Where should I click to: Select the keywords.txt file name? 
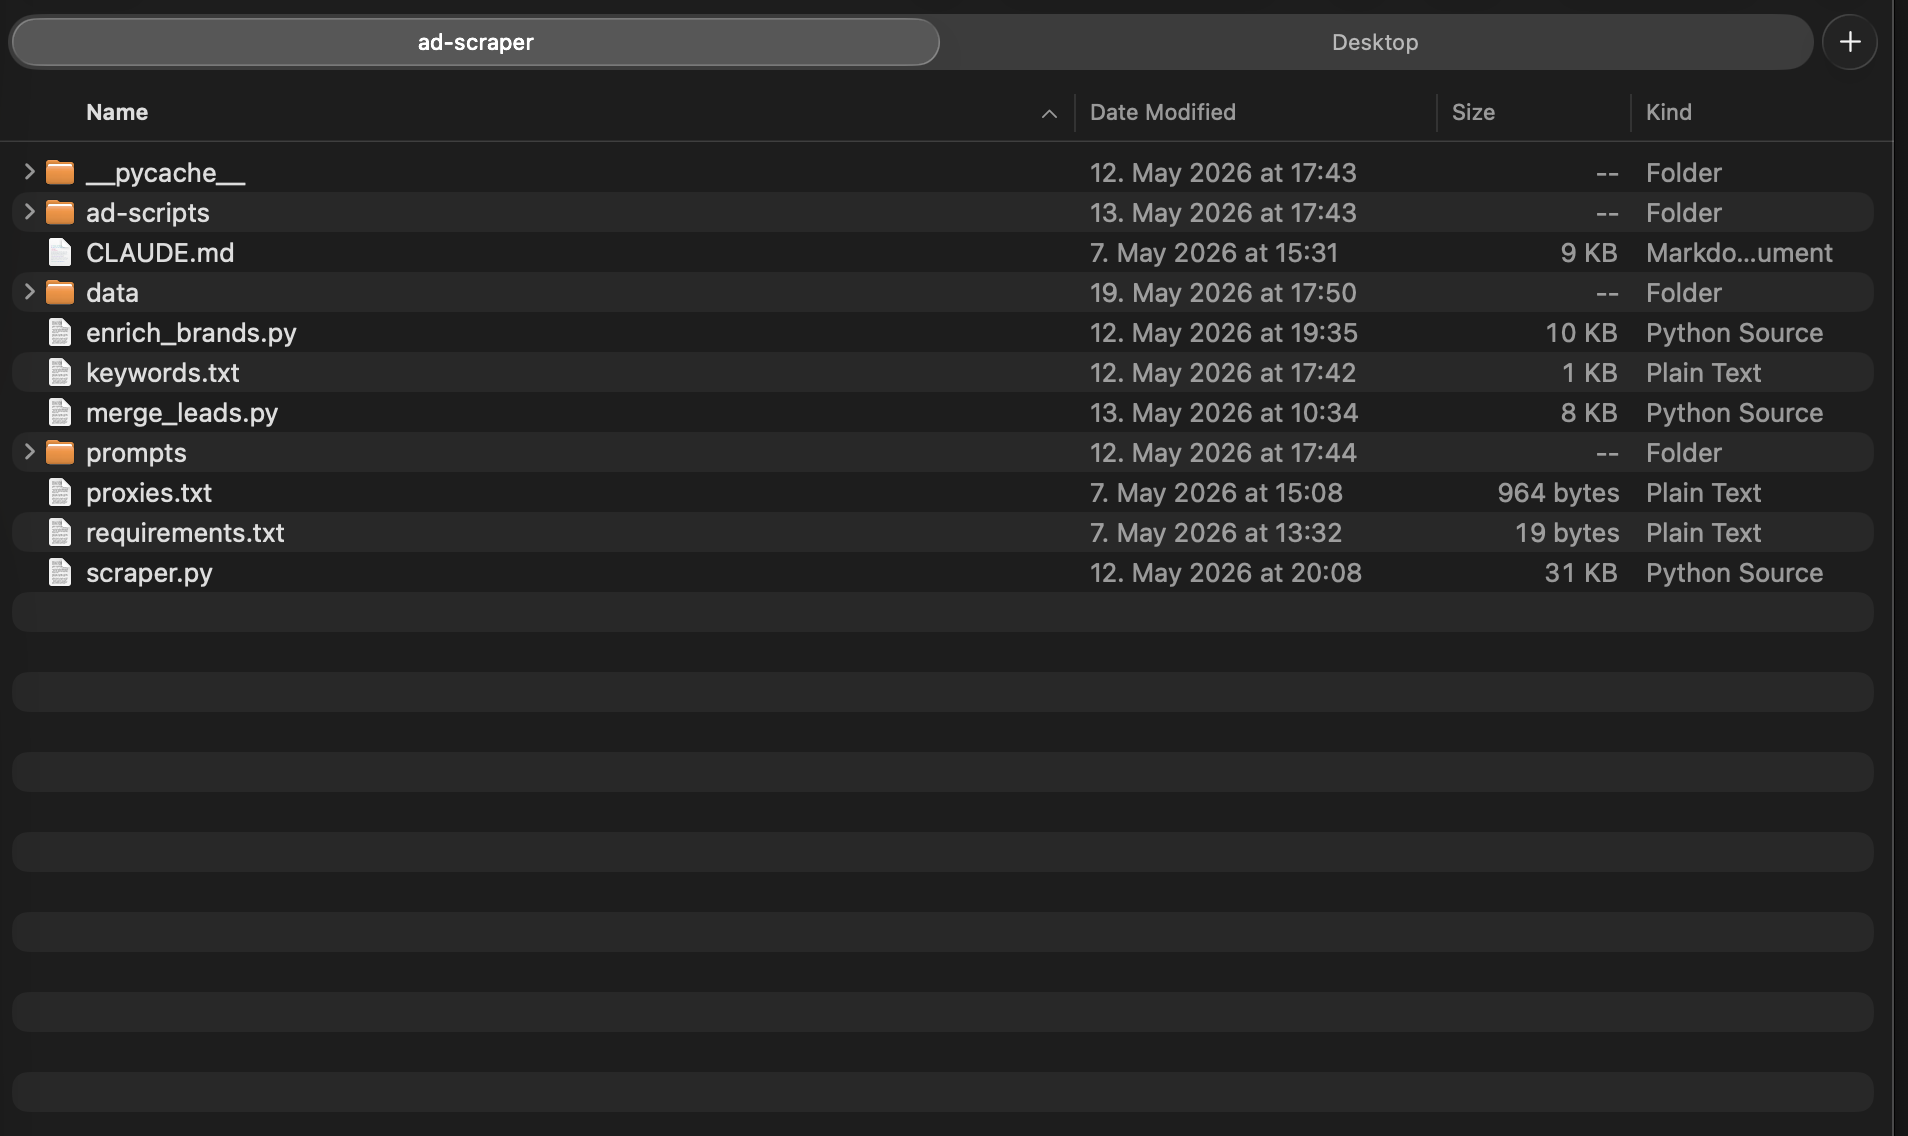[x=163, y=373]
